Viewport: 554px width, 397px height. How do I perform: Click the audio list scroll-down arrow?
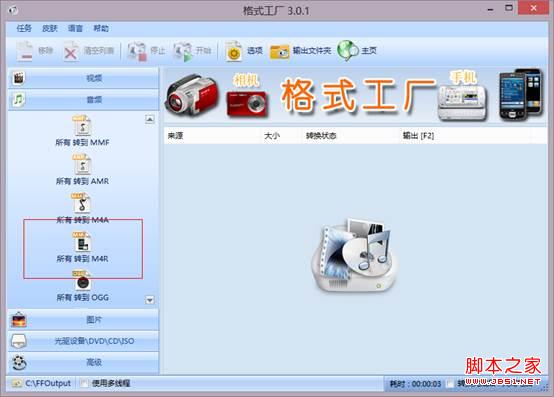click(x=150, y=300)
